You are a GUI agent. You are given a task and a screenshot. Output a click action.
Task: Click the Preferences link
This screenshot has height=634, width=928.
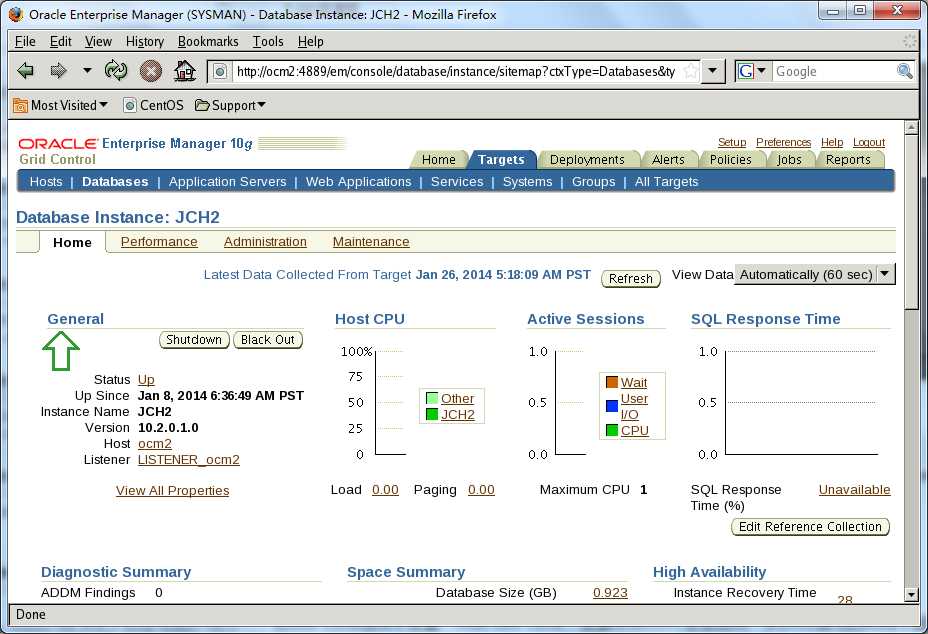point(784,142)
